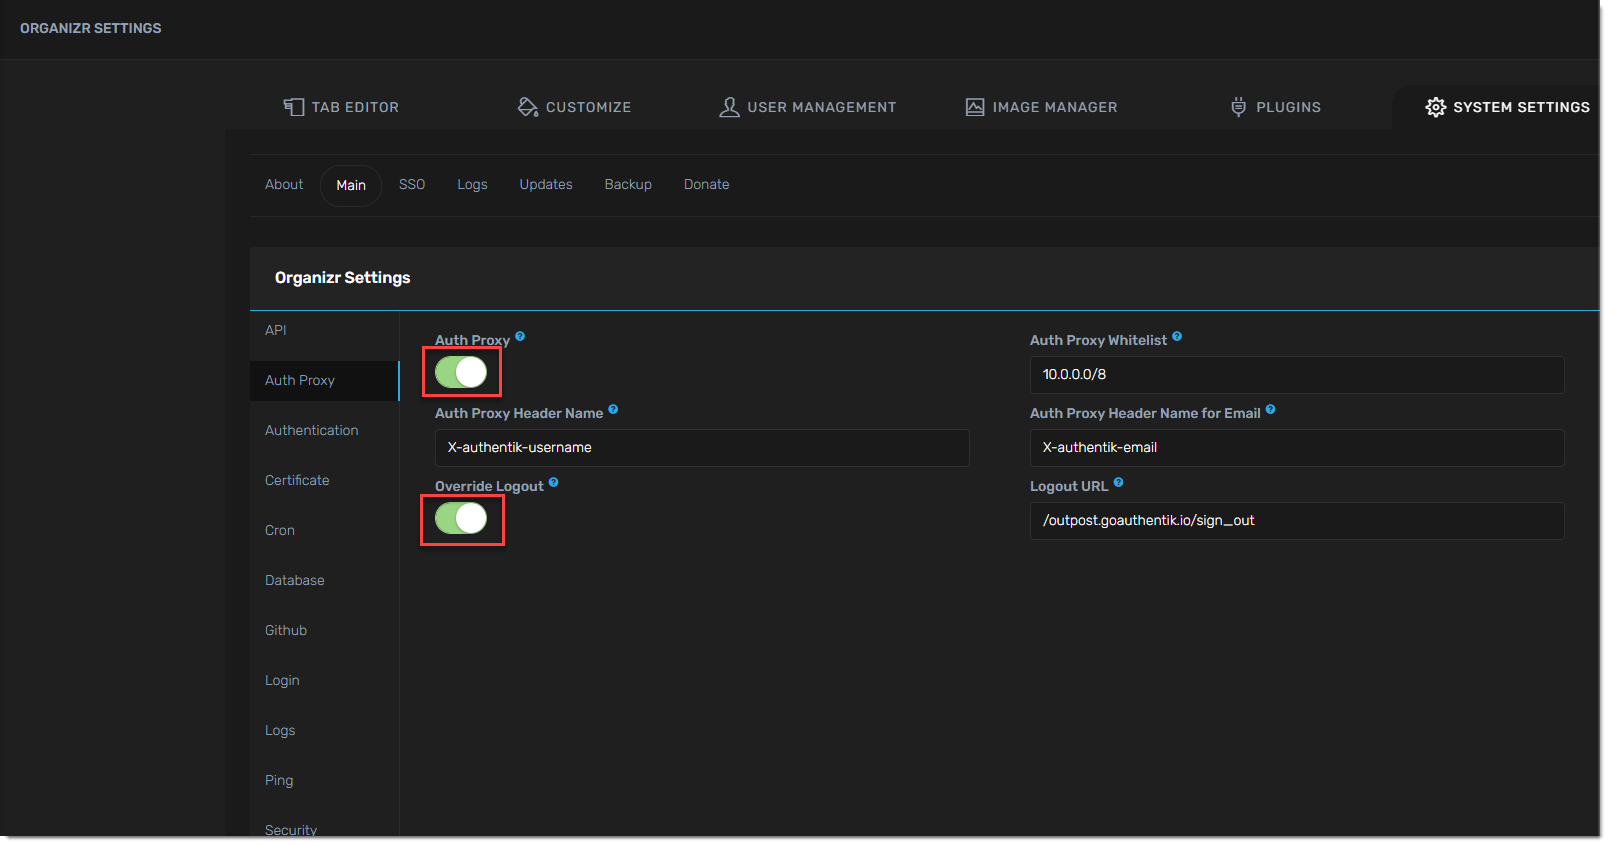Open the Updates tab
Image resolution: width=1610 pixels, height=846 pixels.
(x=545, y=185)
